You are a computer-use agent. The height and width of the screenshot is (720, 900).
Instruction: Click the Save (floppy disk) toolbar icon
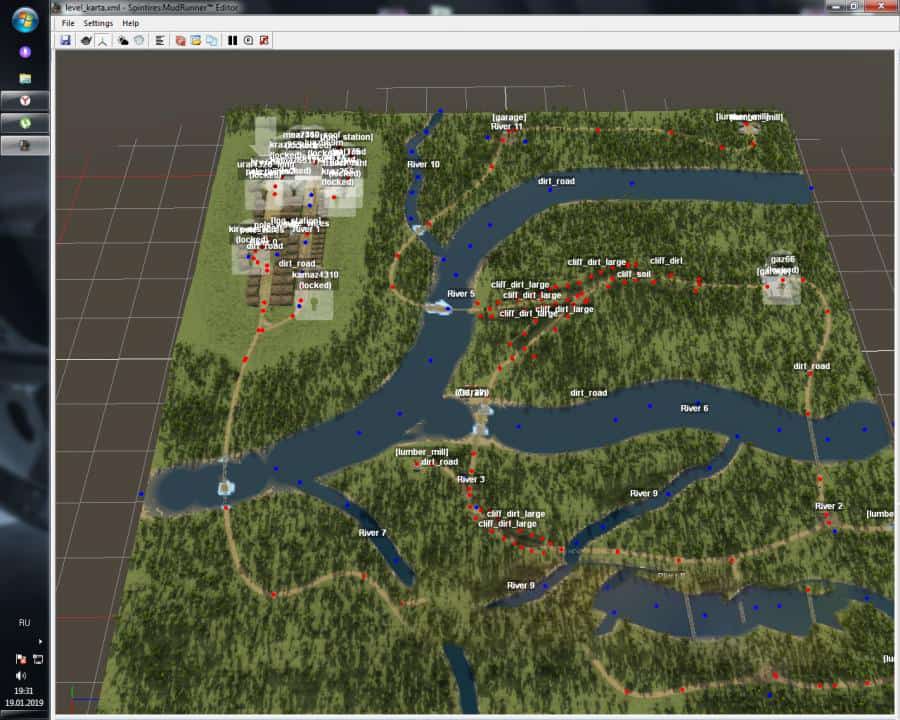(x=65, y=40)
